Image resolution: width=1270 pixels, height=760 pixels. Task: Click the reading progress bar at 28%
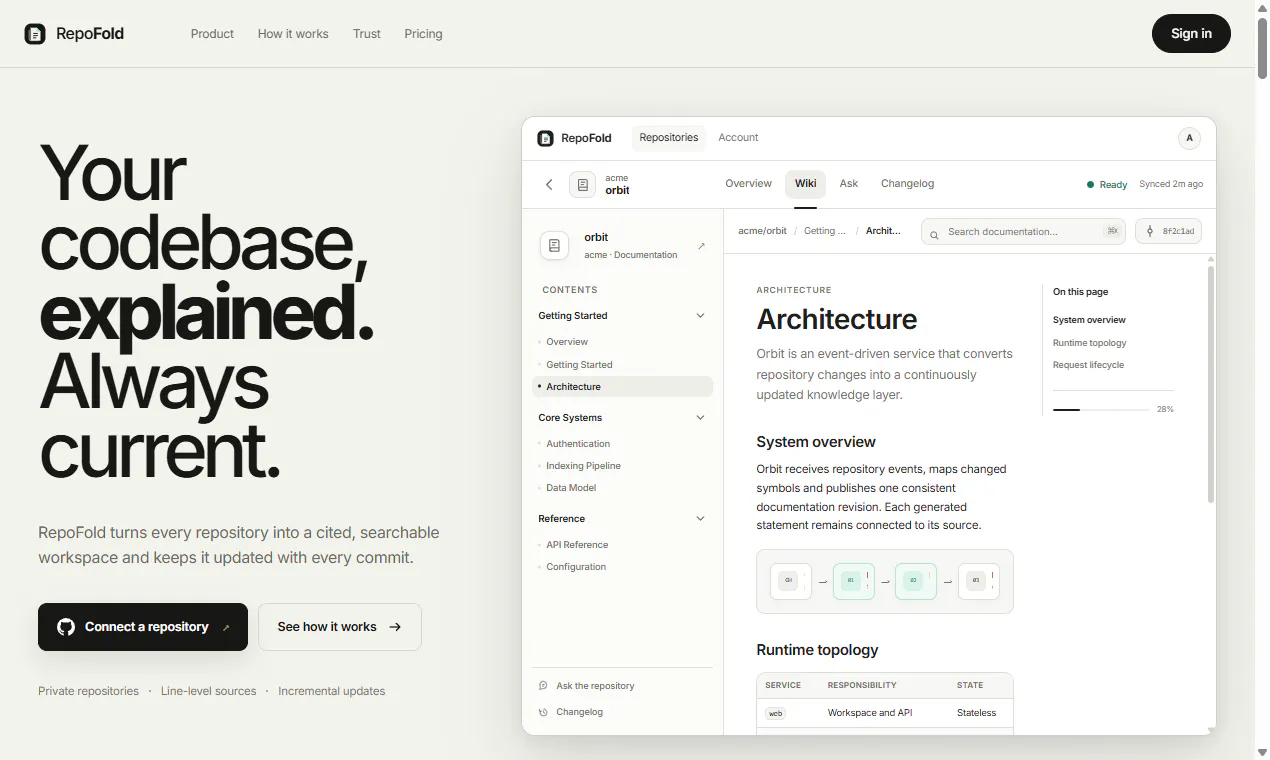(1100, 410)
